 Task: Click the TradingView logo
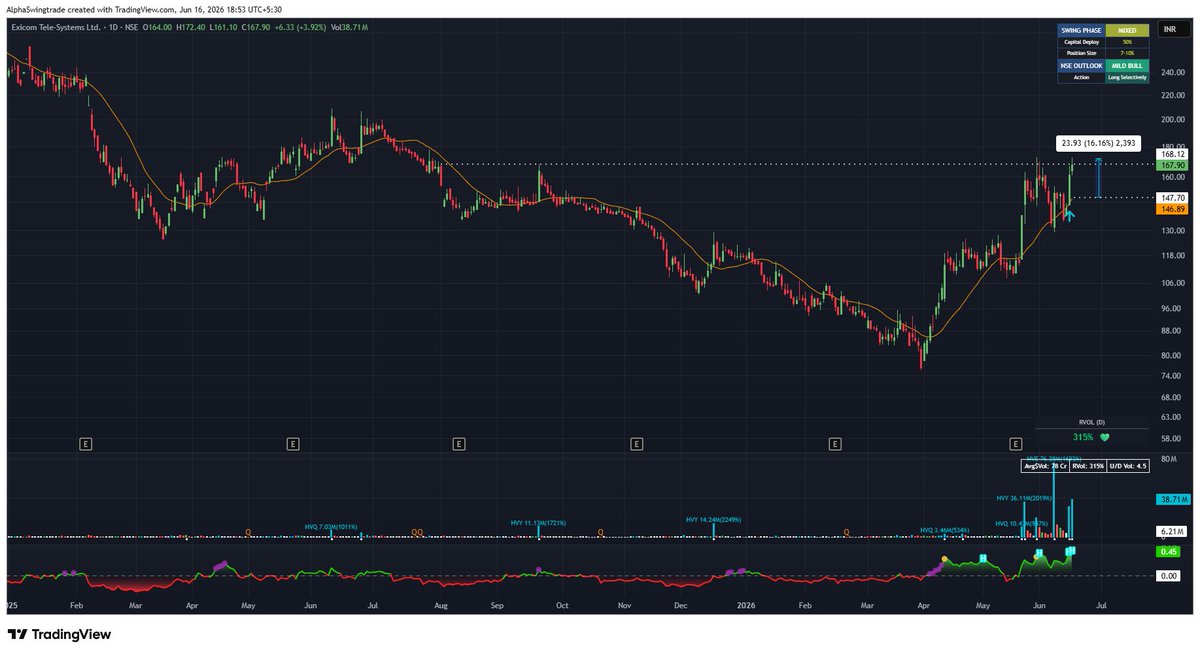tap(60, 634)
